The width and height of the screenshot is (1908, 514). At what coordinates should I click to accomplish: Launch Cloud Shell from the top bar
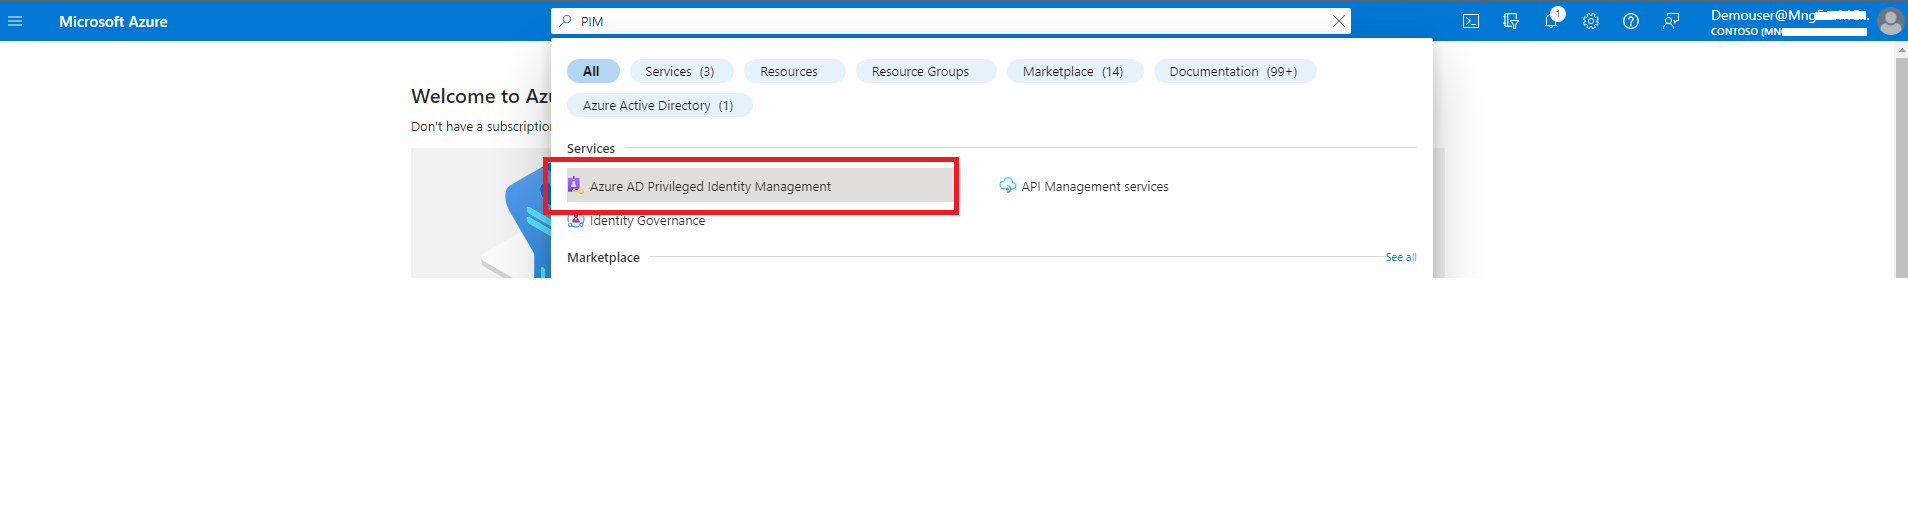(x=1471, y=21)
